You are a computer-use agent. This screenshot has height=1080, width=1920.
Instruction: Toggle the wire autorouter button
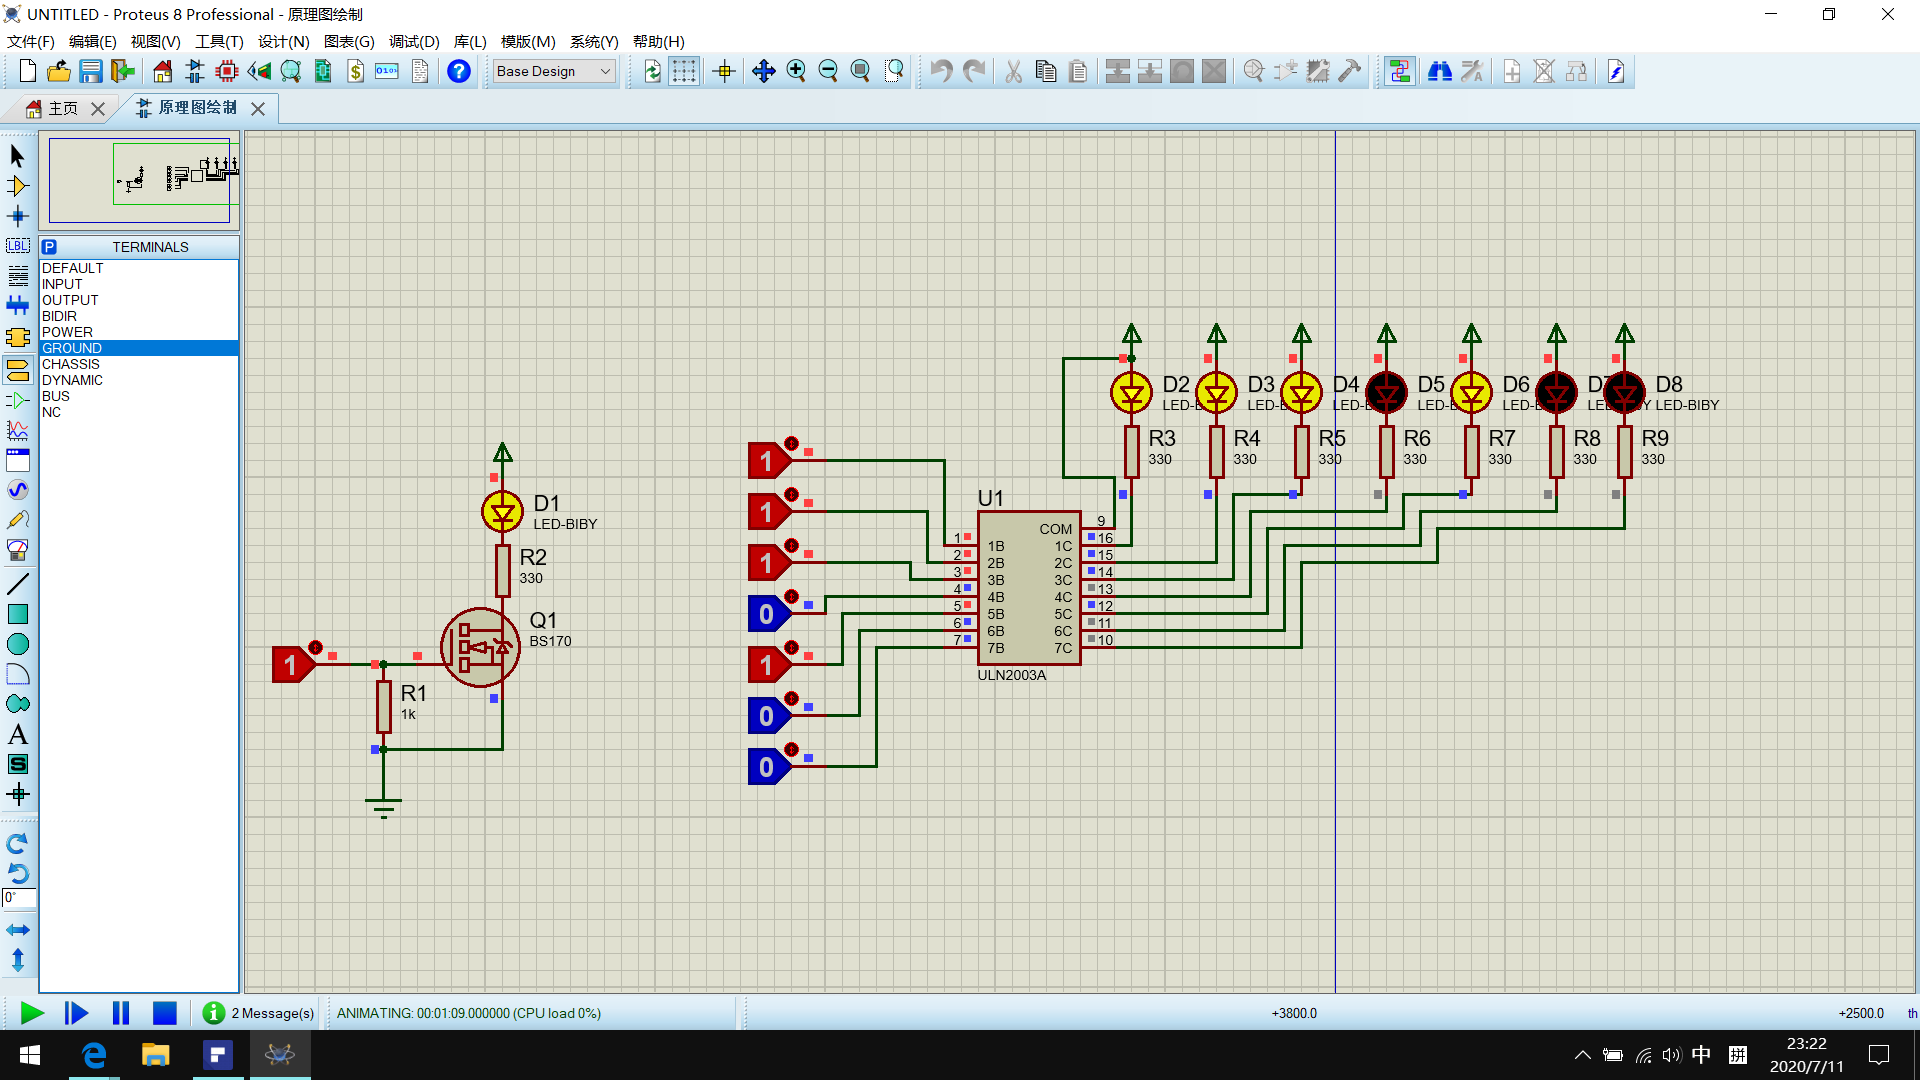[x=1400, y=71]
